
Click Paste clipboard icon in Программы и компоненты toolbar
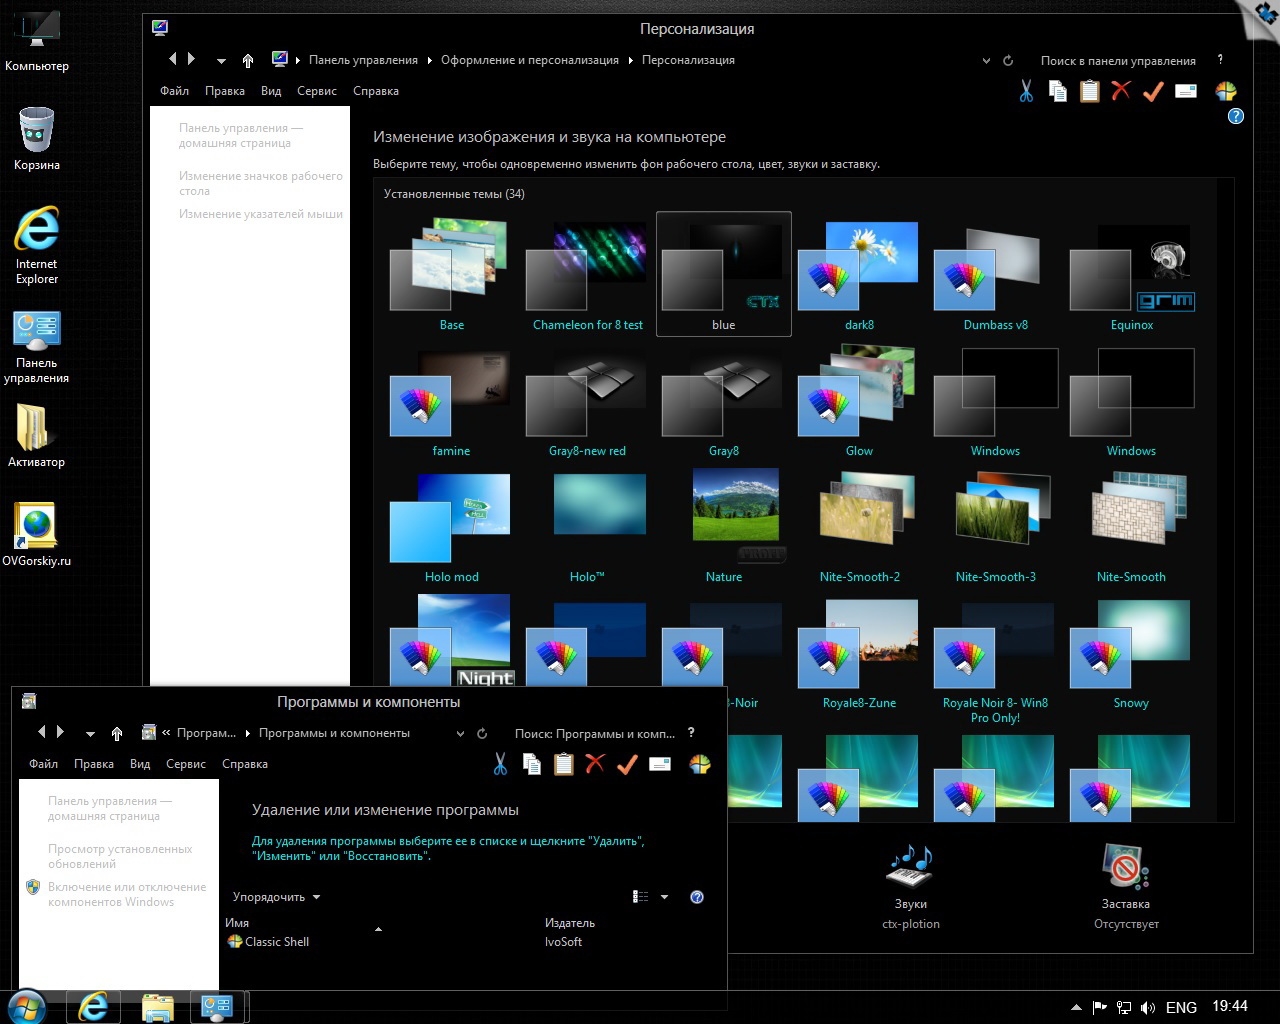[x=564, y=764]
